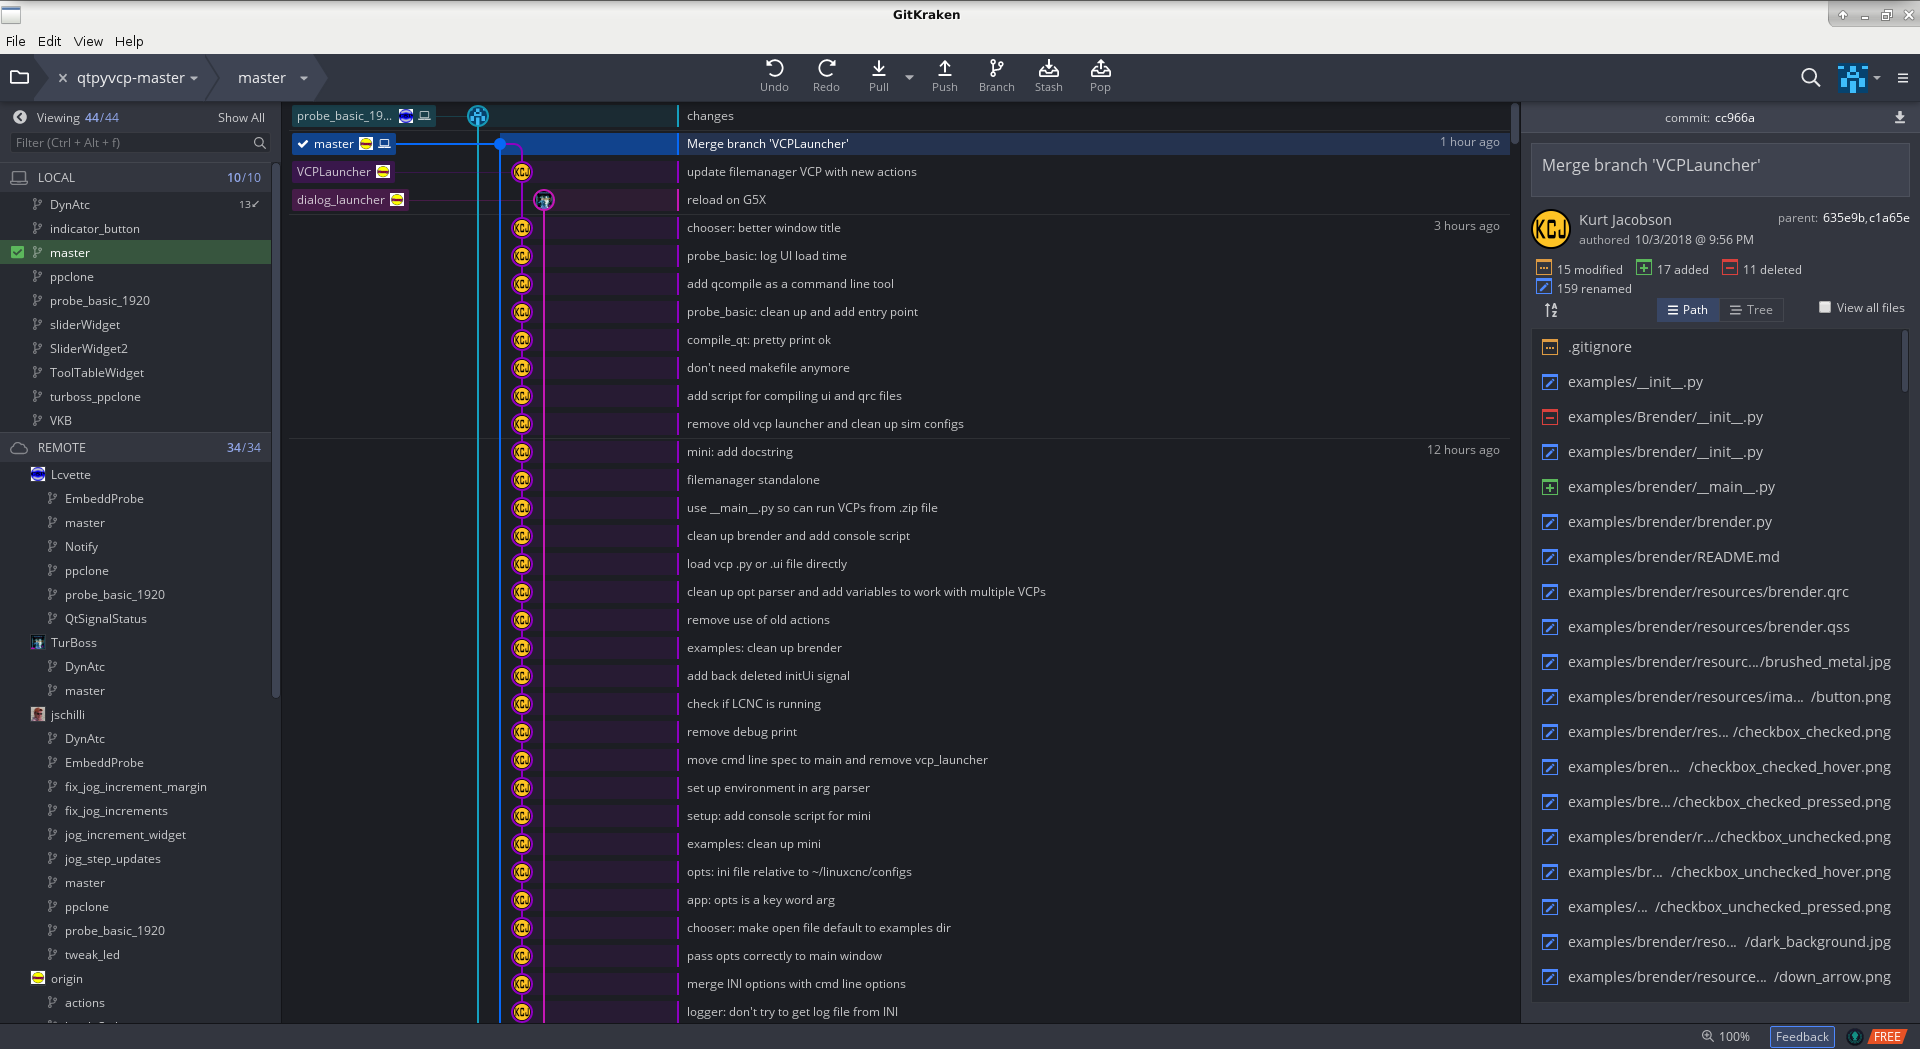Screen dimensions: 1920x1049
Task: Click Kurt Jacobson's author avatar
Action: pos(1551,229)
